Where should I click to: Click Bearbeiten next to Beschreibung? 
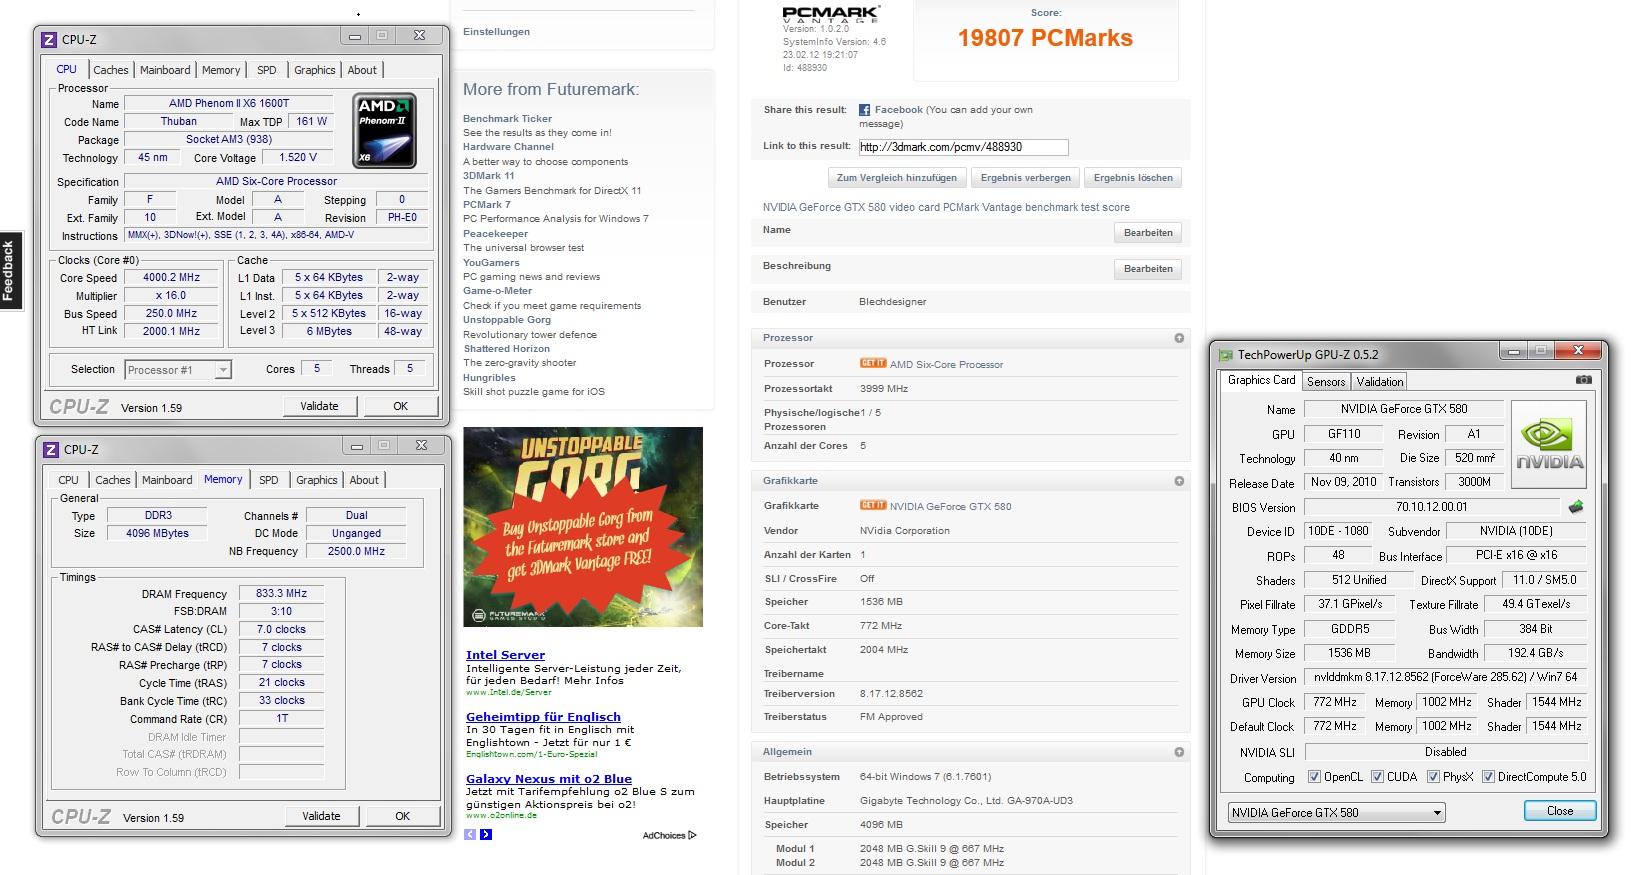[1148, 269]
